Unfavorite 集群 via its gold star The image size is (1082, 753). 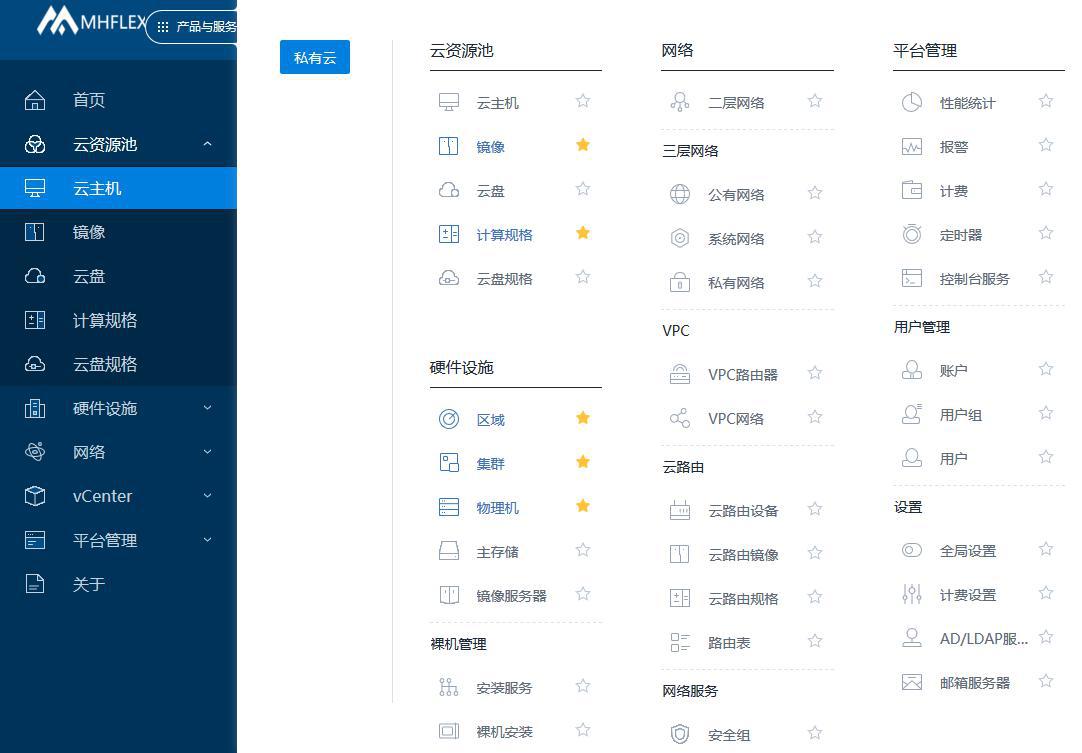click(x=583, y=462)
